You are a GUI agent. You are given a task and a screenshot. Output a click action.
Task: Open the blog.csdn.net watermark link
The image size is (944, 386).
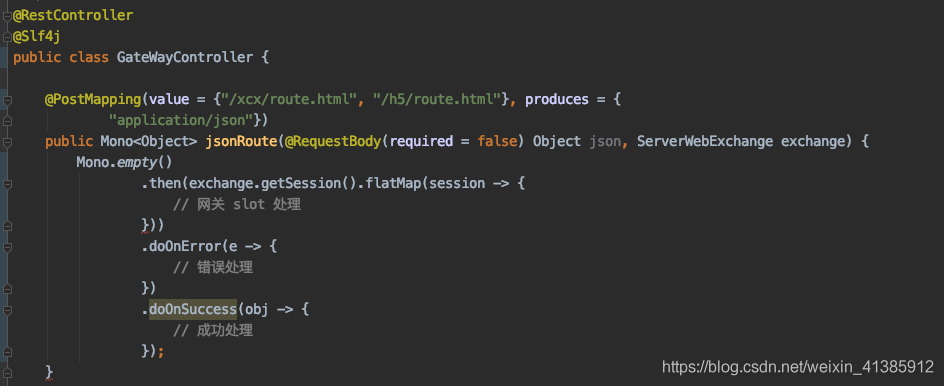pyautogui.click(x=797, y=366)
